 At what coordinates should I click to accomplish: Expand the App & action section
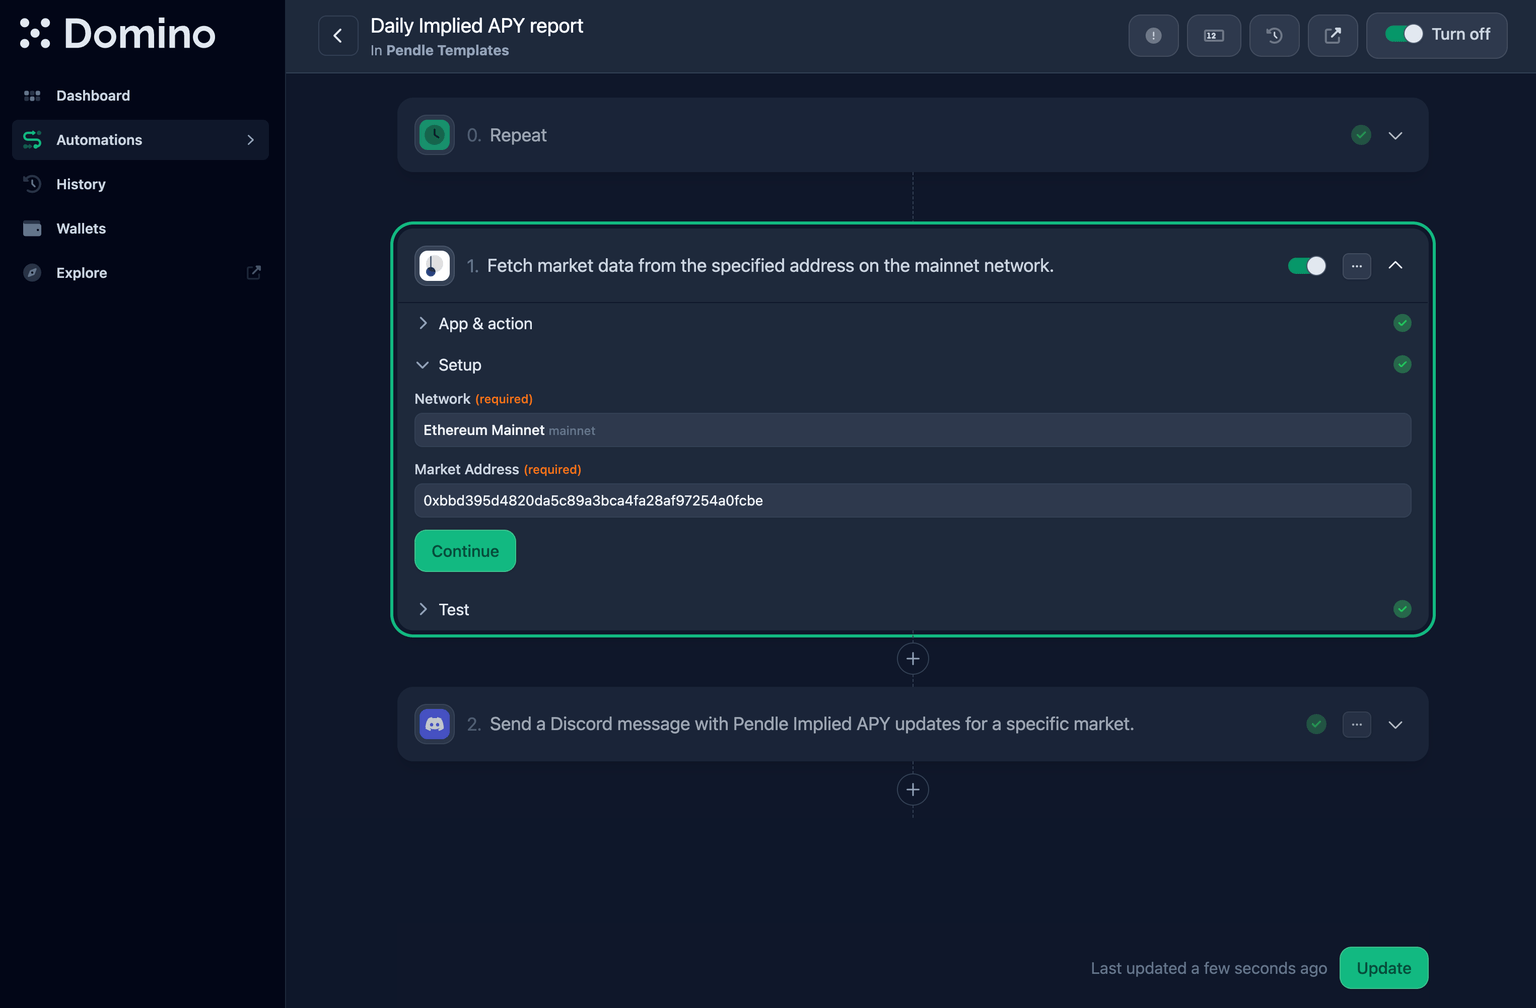(x=485, y=324)
